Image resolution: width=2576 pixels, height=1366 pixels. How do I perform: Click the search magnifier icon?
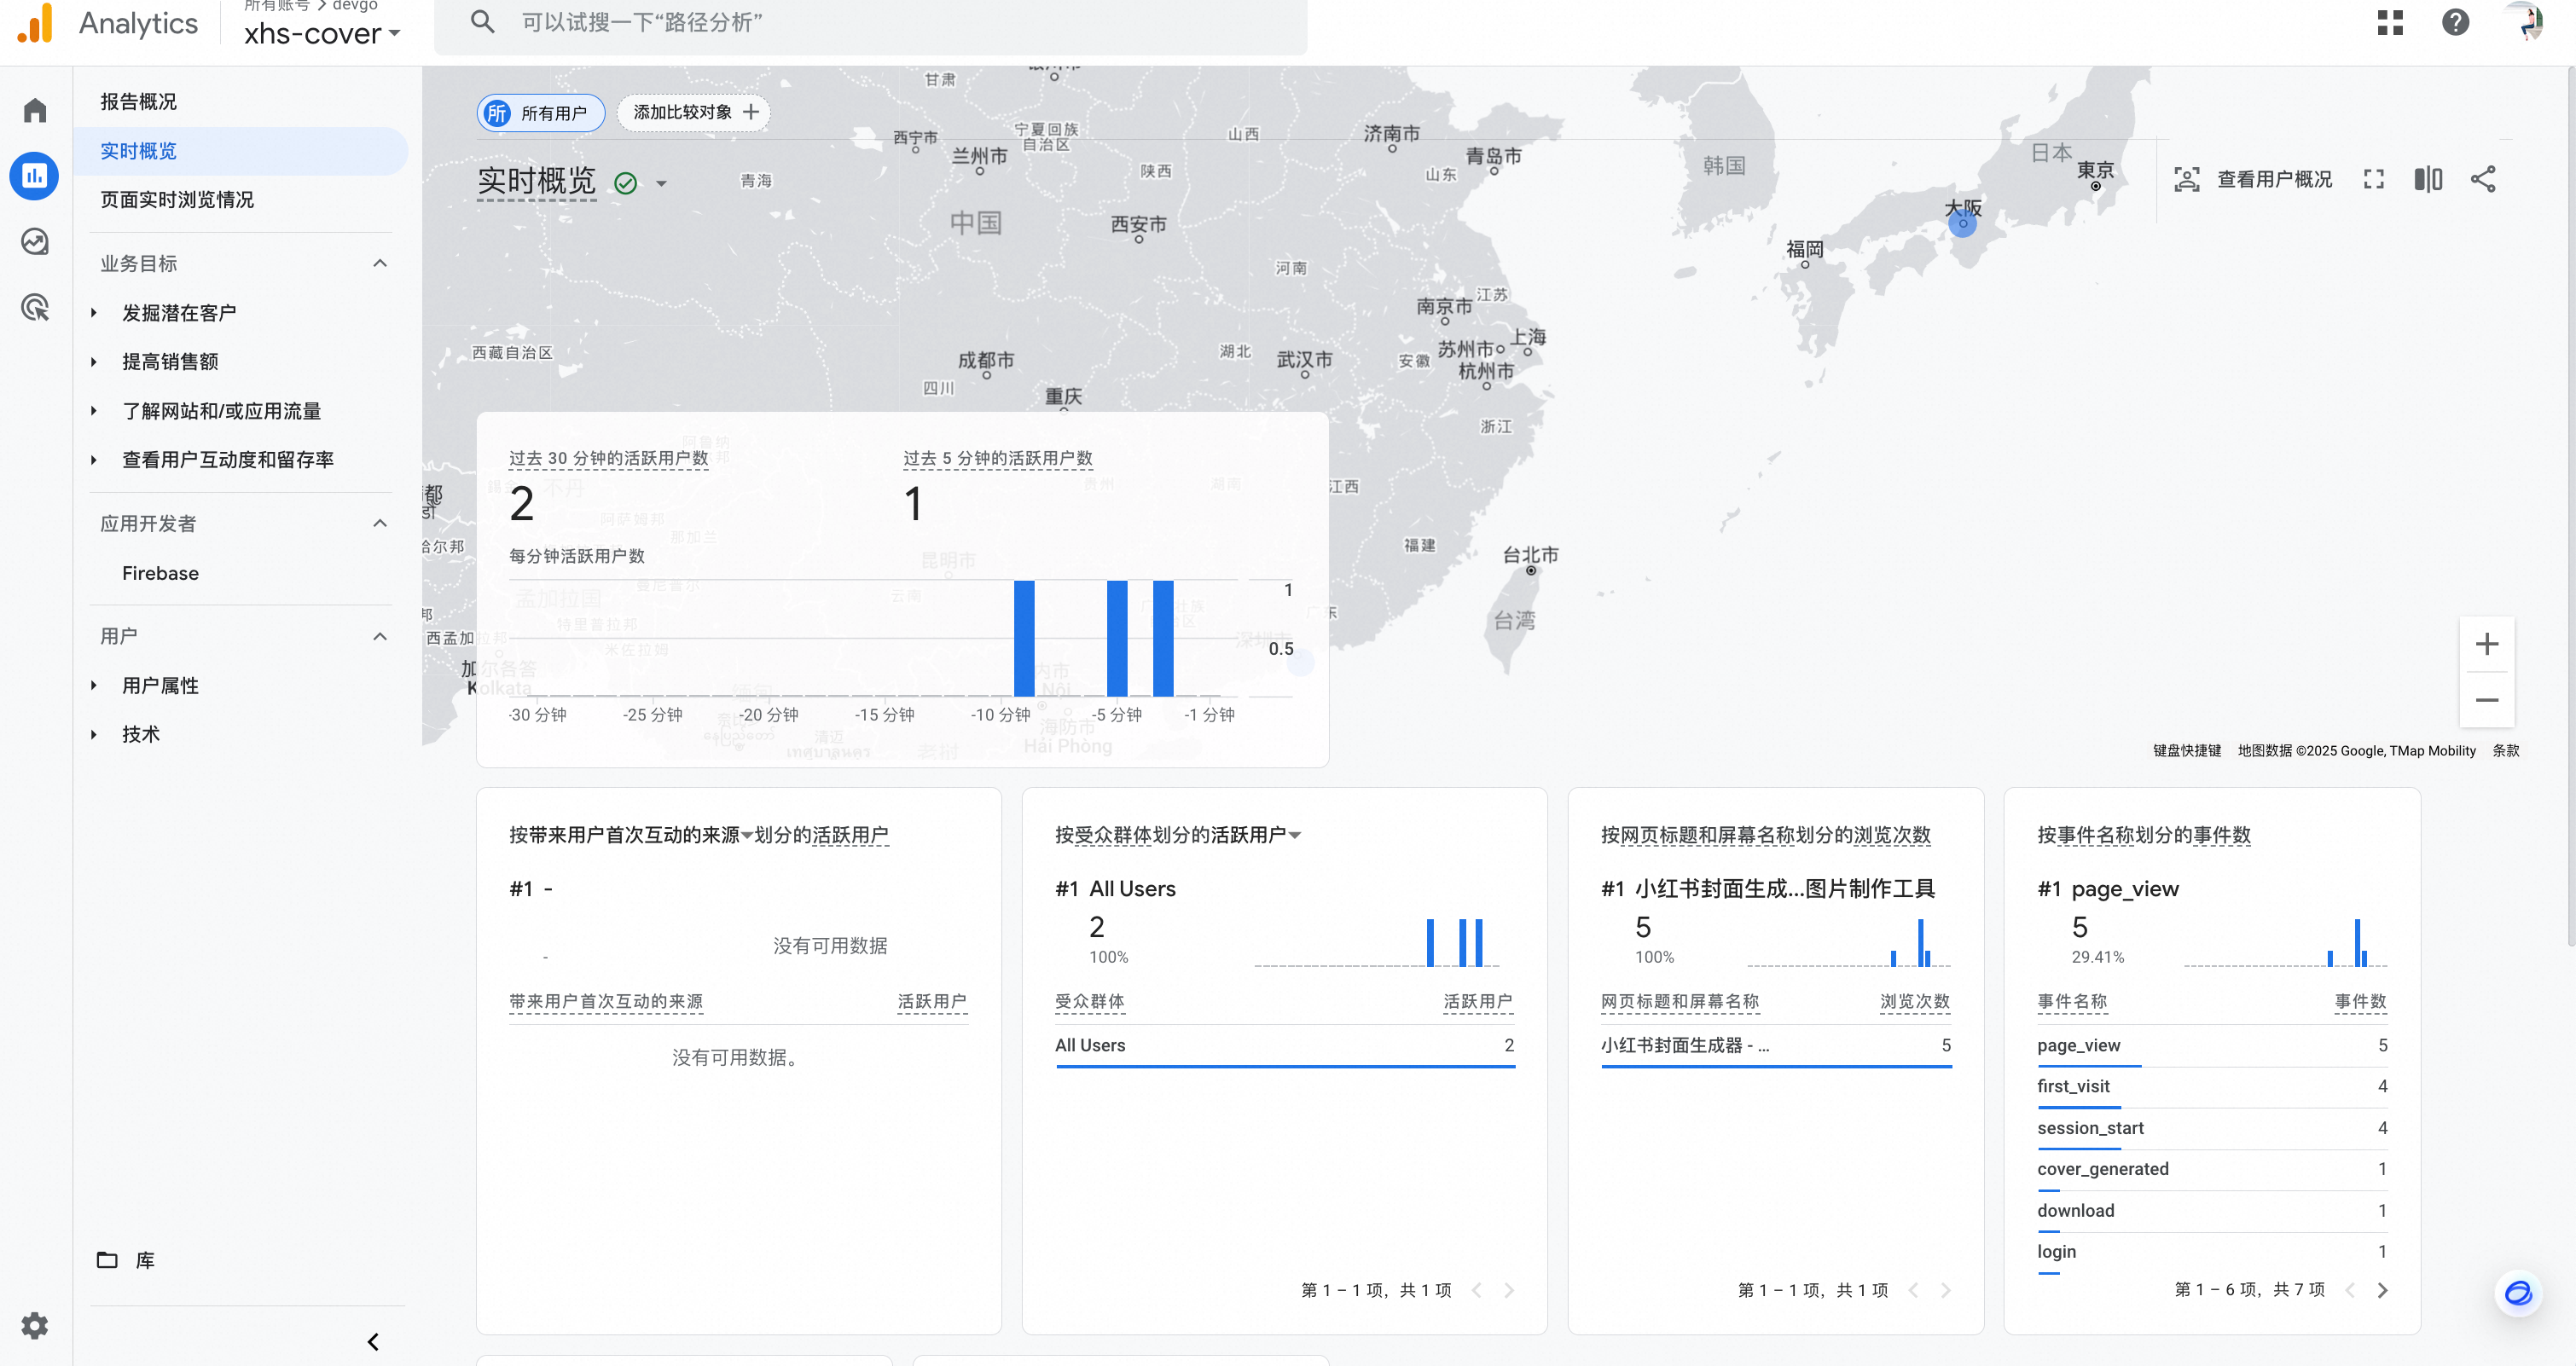point(483,22)
